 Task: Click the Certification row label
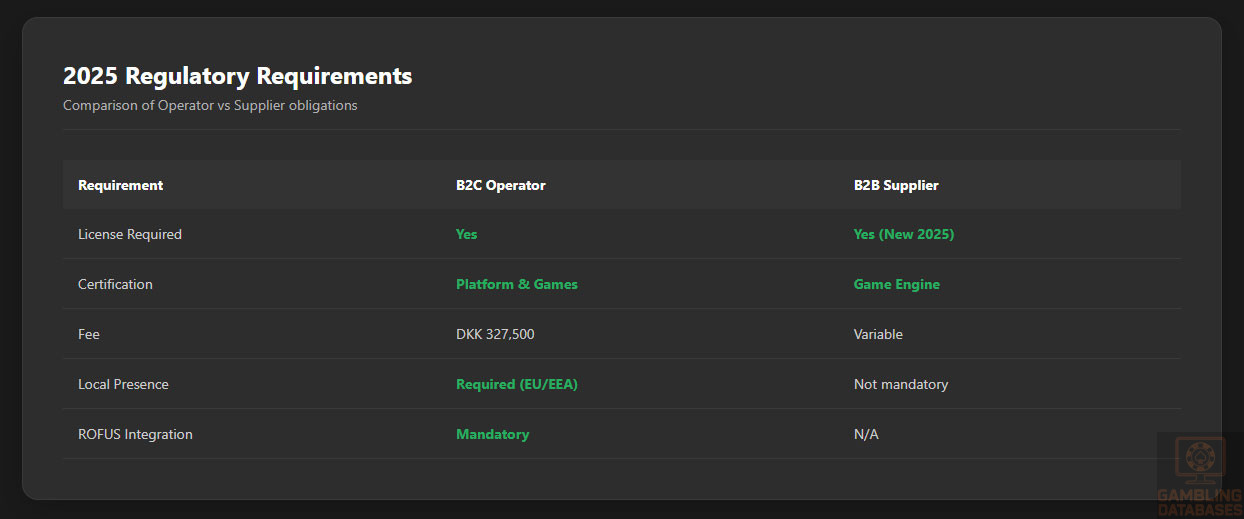tap(115, 284)
